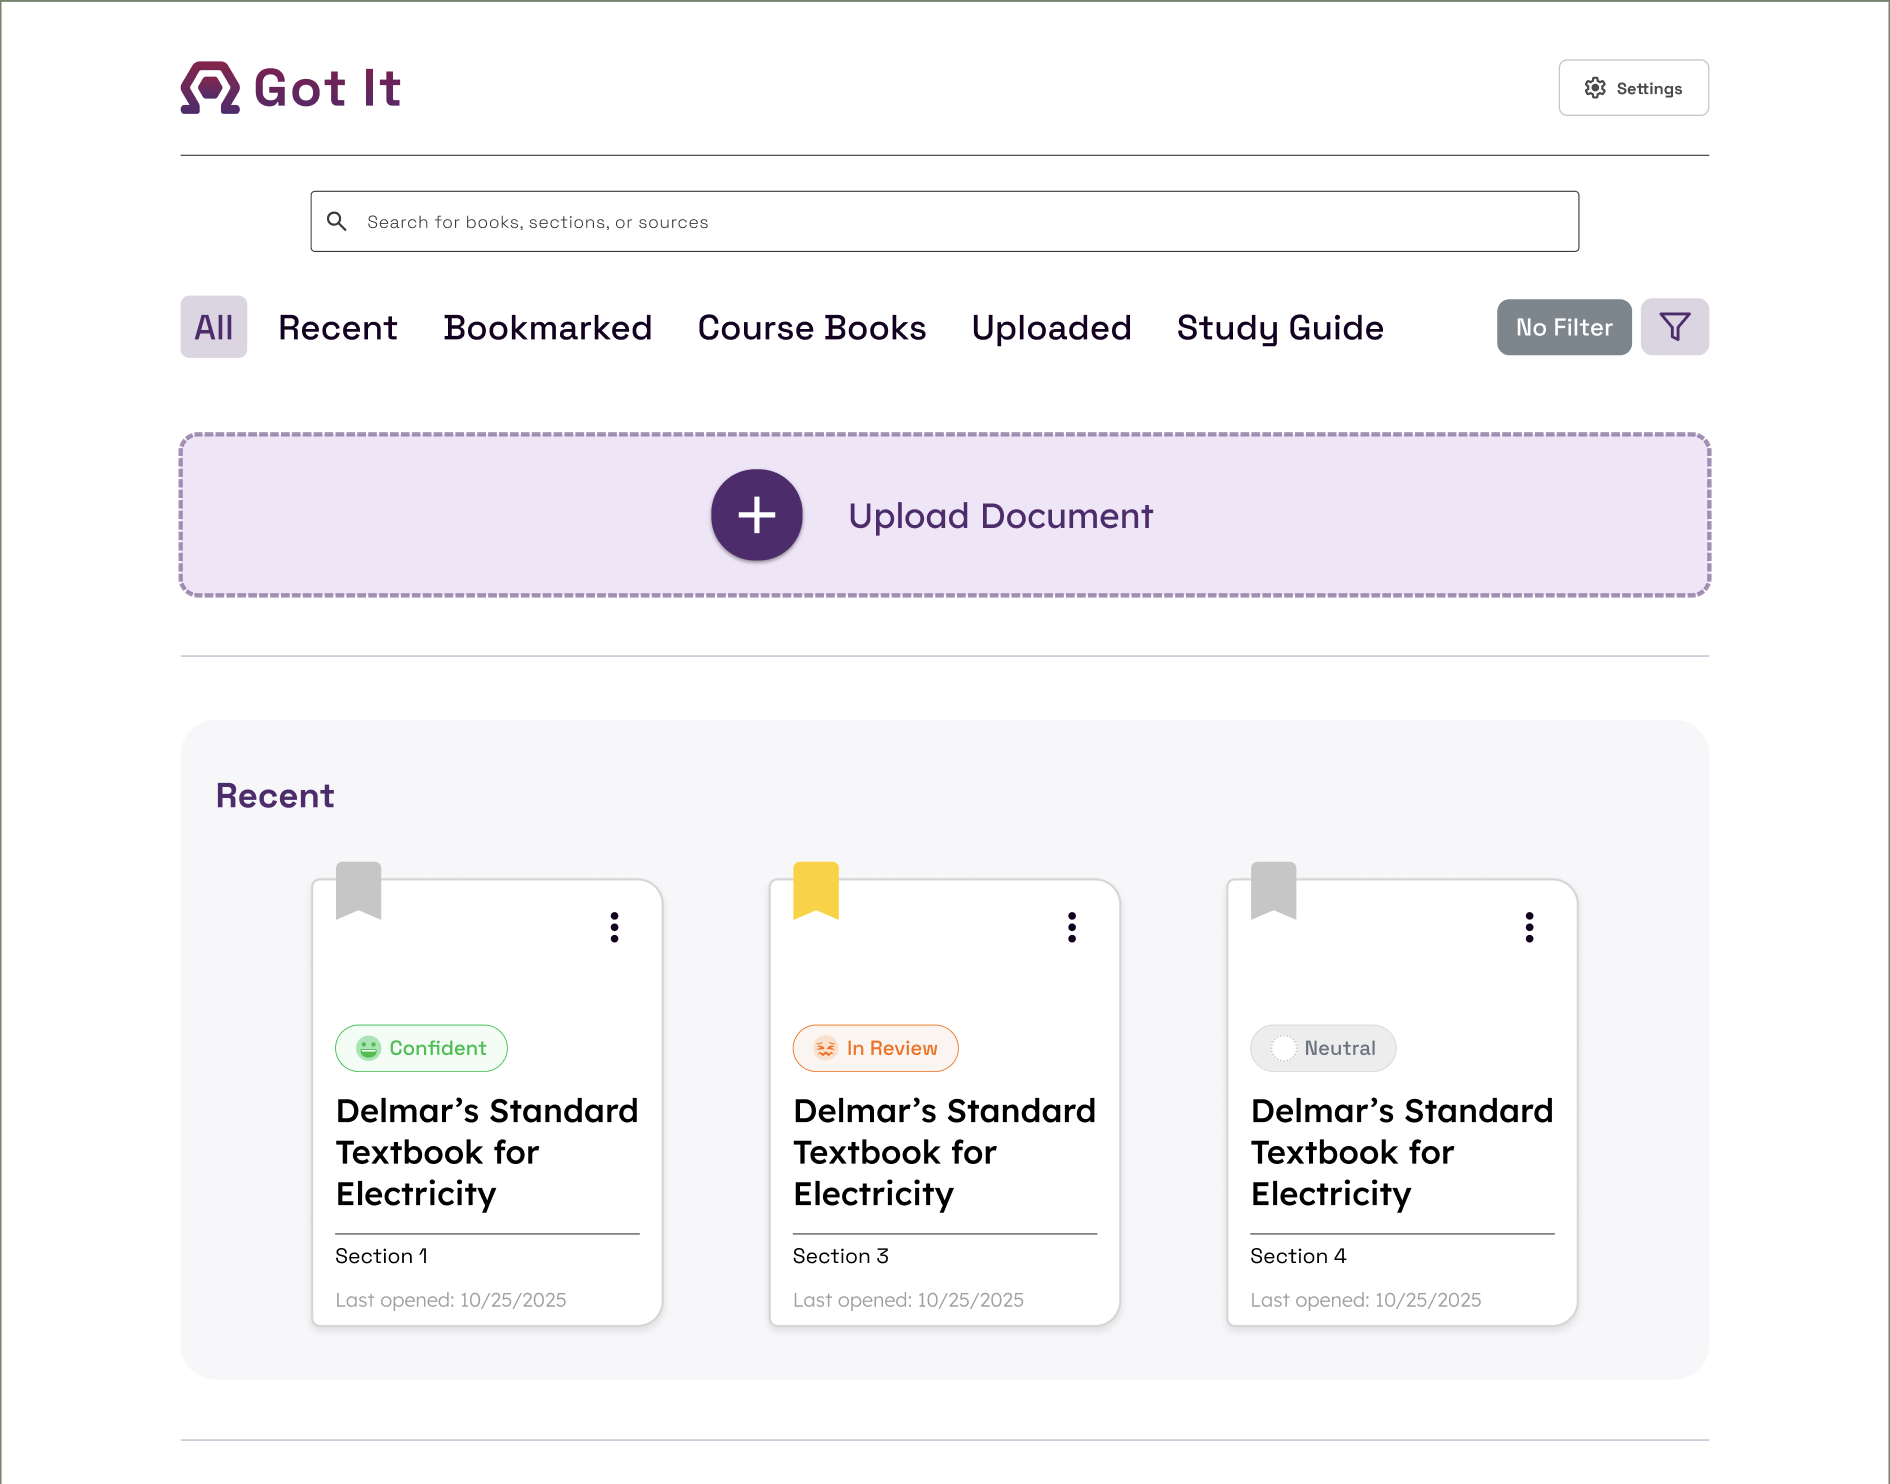The width and height of the screenshot is (1890, 1484).
Task: Click the grey Neutral status badge
Action: 1323,1048
